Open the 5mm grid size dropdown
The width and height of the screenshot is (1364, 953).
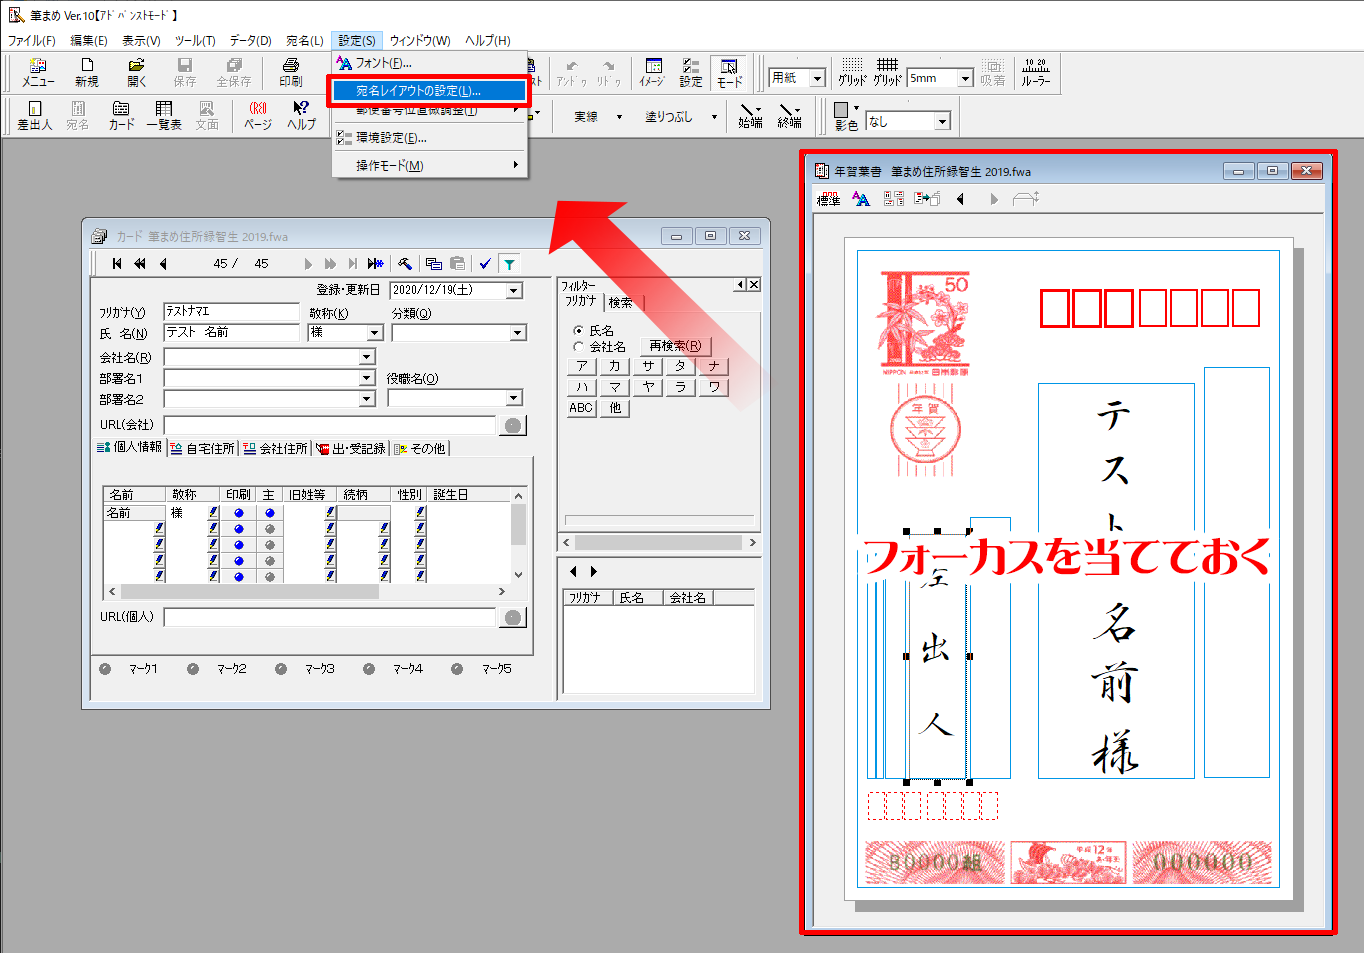[965, 78]
